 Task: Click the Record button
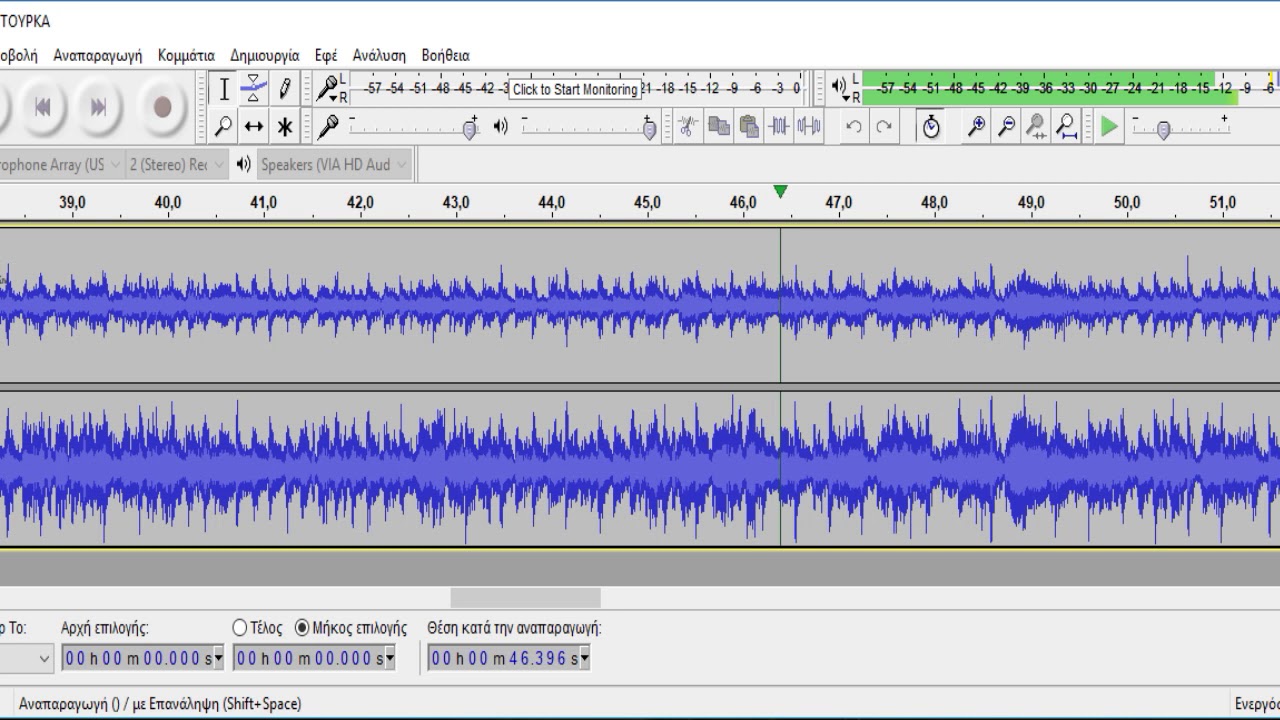162,107
